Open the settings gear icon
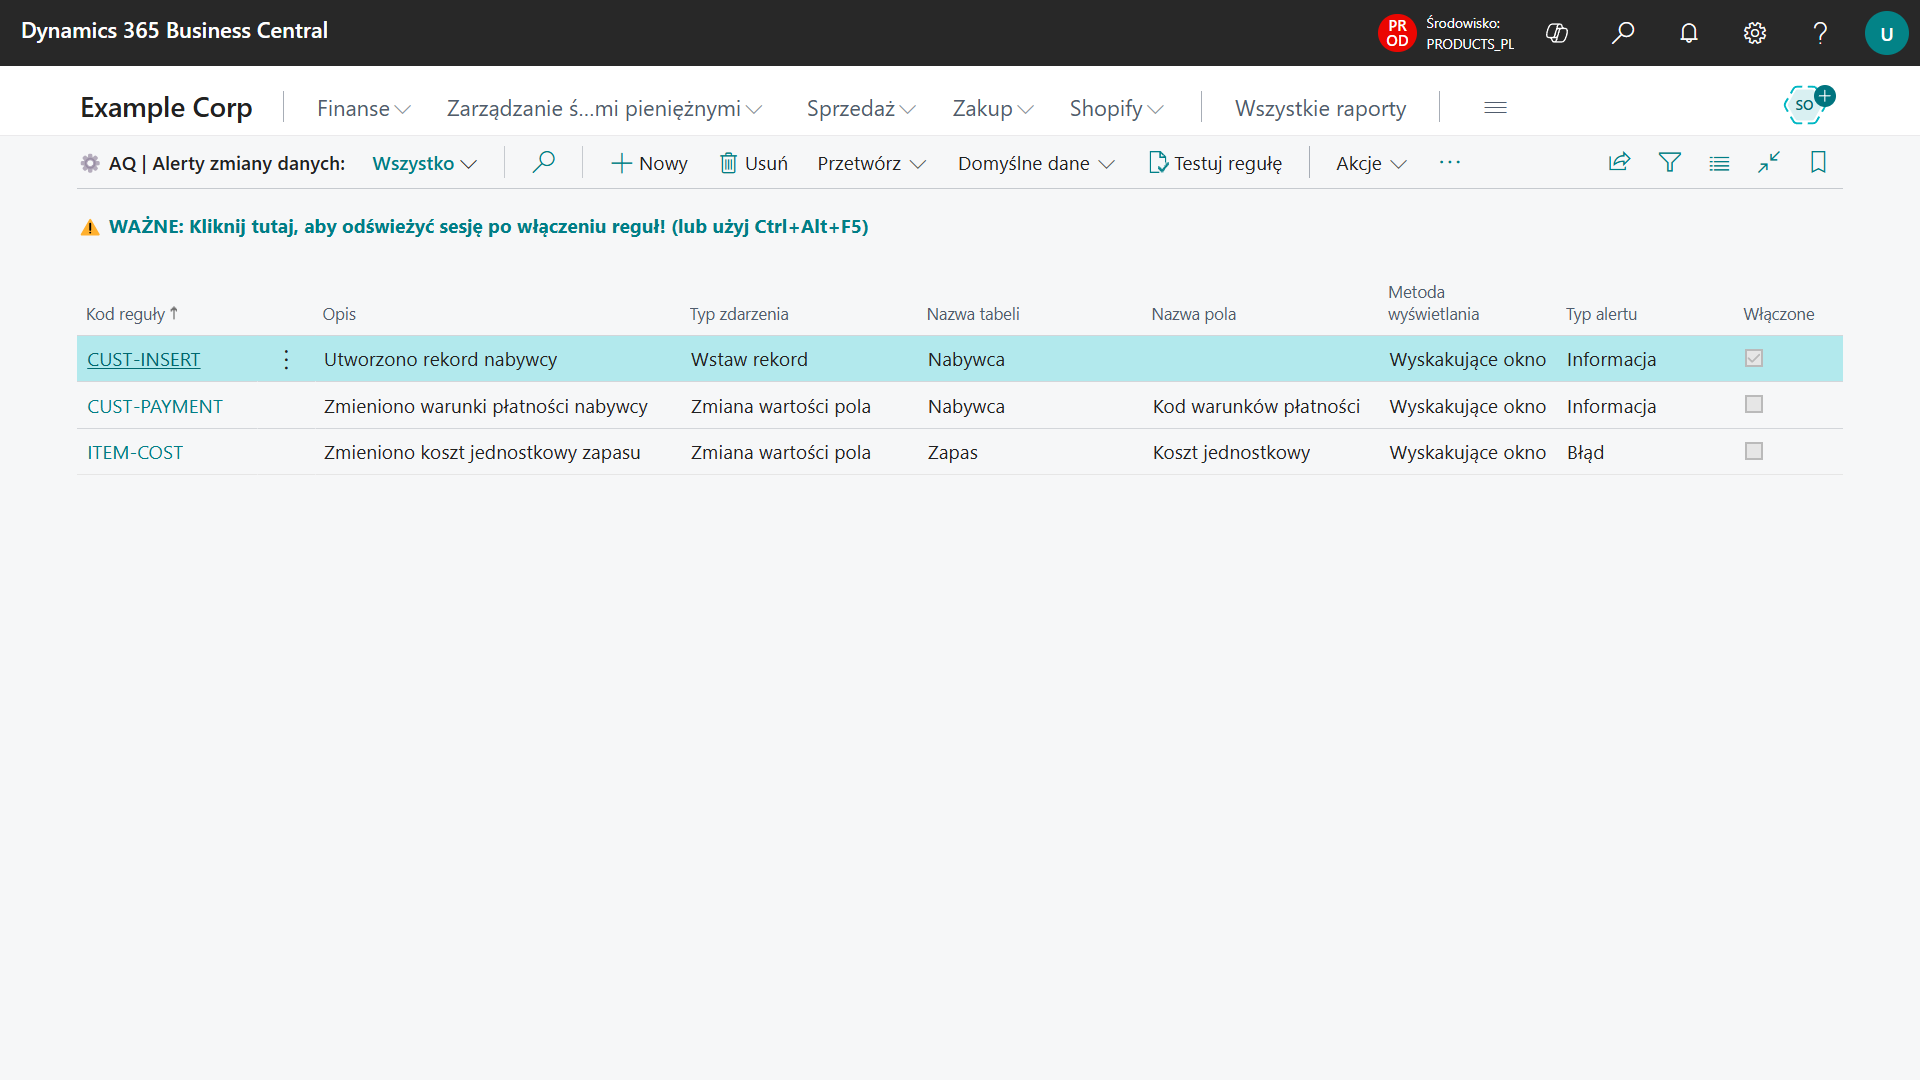This screenshot has height=1080, width=1920. 1755,33
